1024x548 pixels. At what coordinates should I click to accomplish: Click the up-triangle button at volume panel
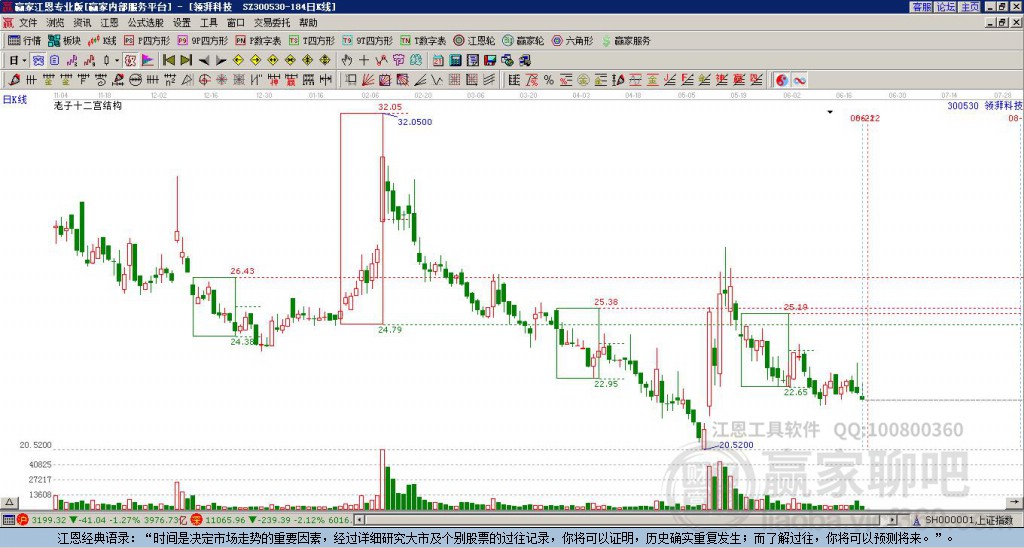pos(9,502)
